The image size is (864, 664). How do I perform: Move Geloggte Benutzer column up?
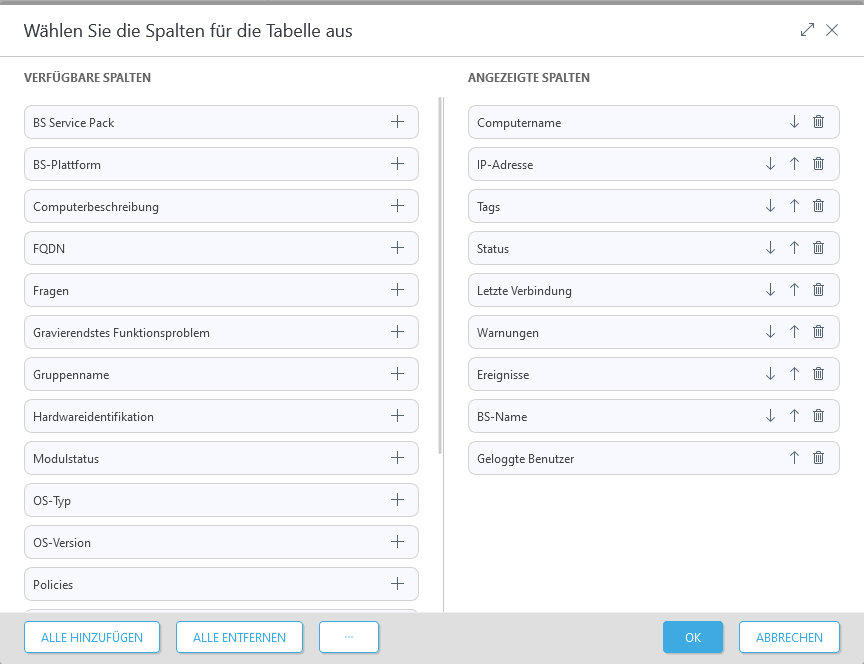pyautogui.click(x=794, y=458)
